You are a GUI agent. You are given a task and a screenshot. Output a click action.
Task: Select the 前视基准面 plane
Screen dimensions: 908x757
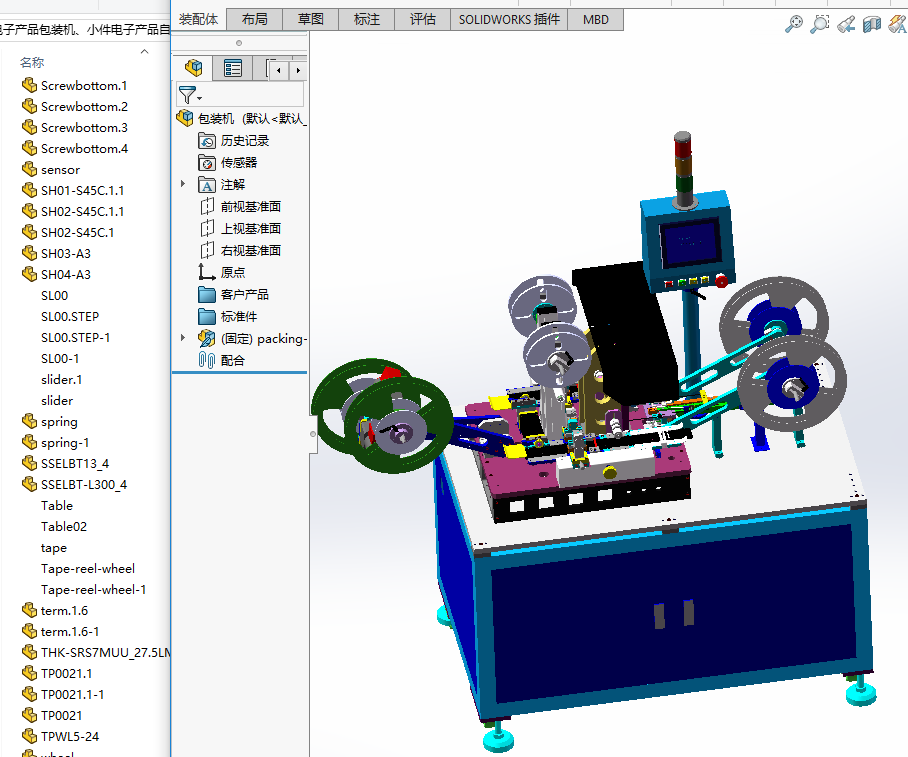(240, 206)
